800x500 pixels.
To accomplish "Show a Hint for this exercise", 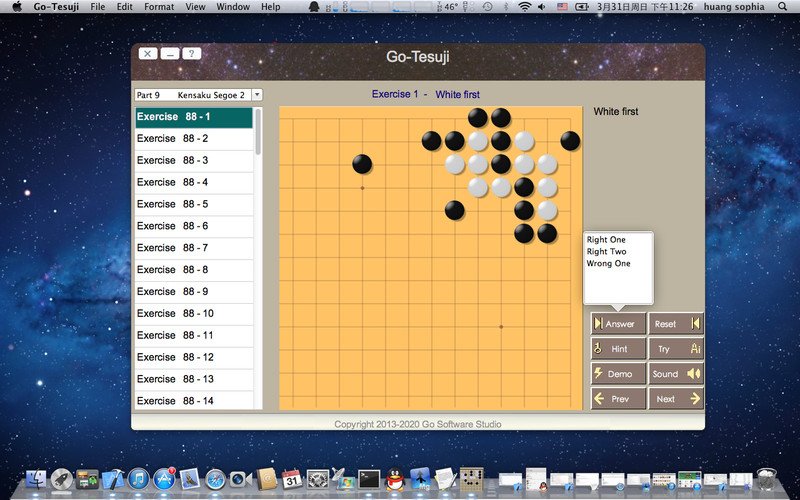I will (x=618, y=348).
